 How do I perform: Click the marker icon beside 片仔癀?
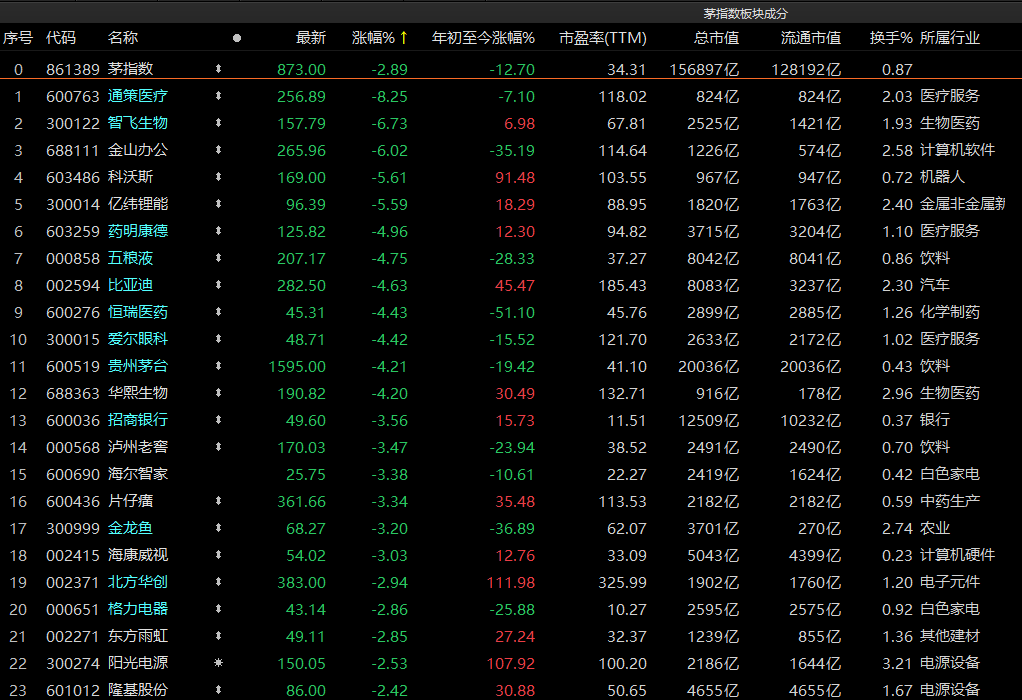(x=218, y=501)
